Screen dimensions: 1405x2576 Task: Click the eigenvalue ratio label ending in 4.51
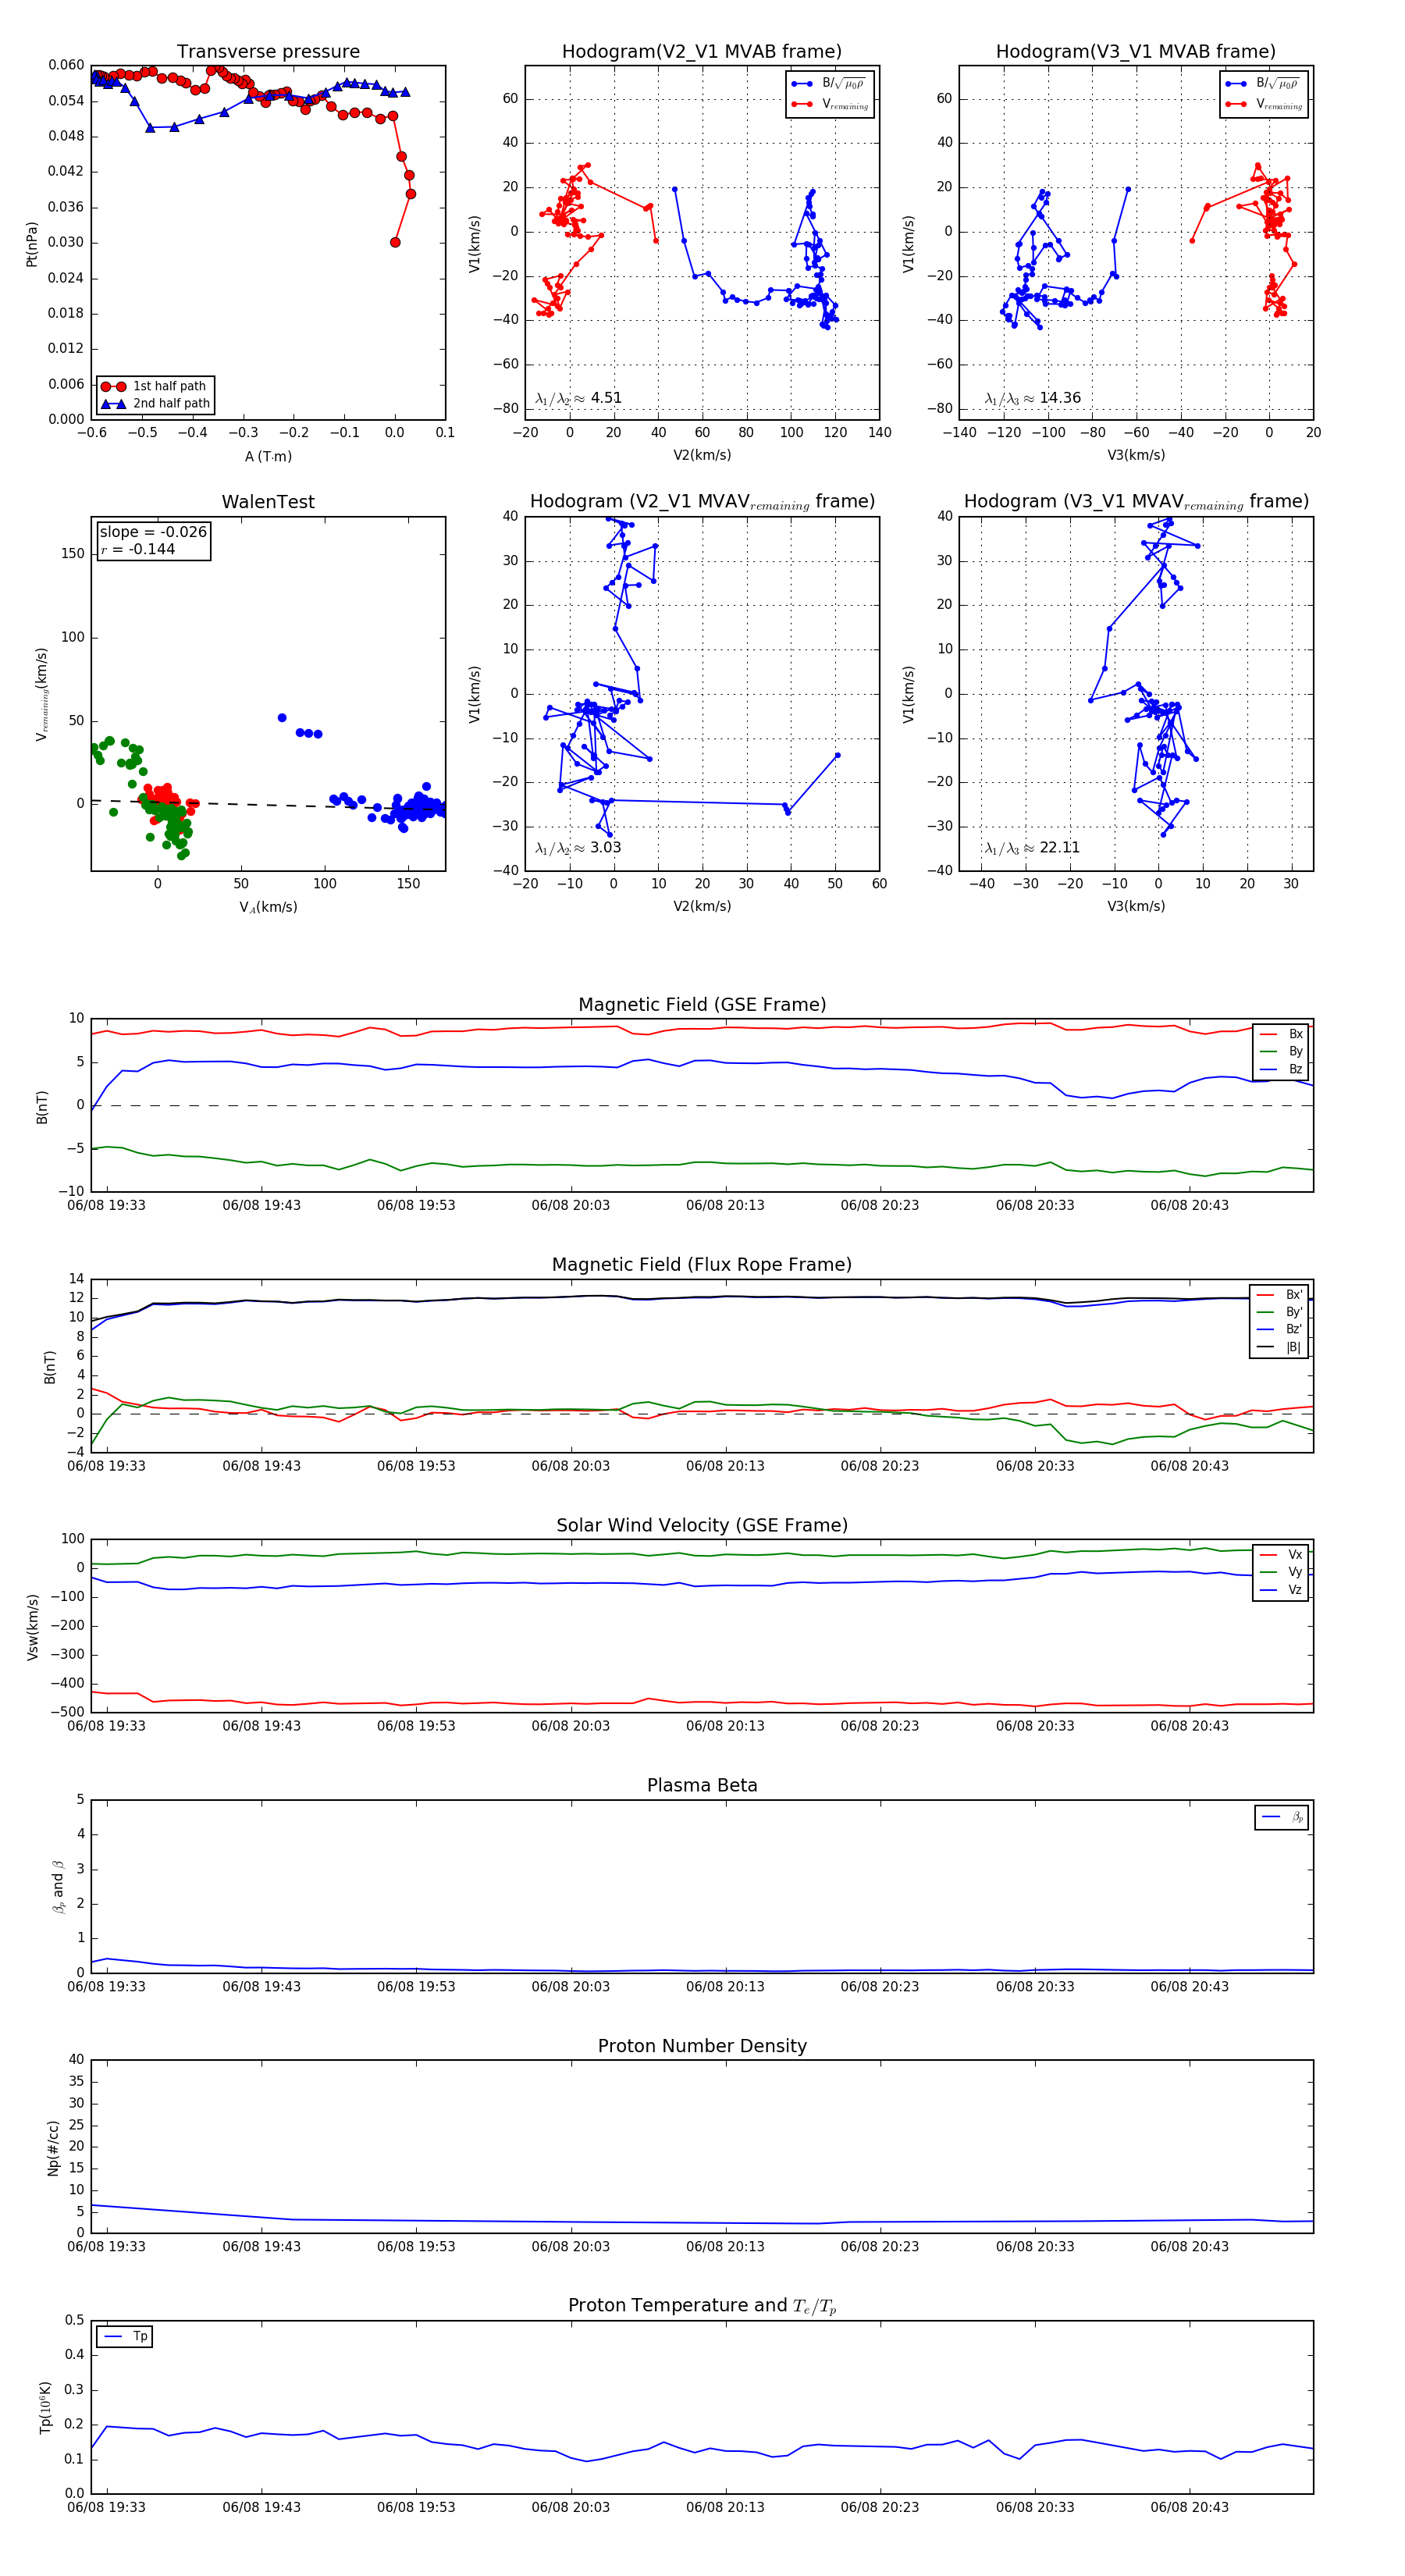pos(578,398)
